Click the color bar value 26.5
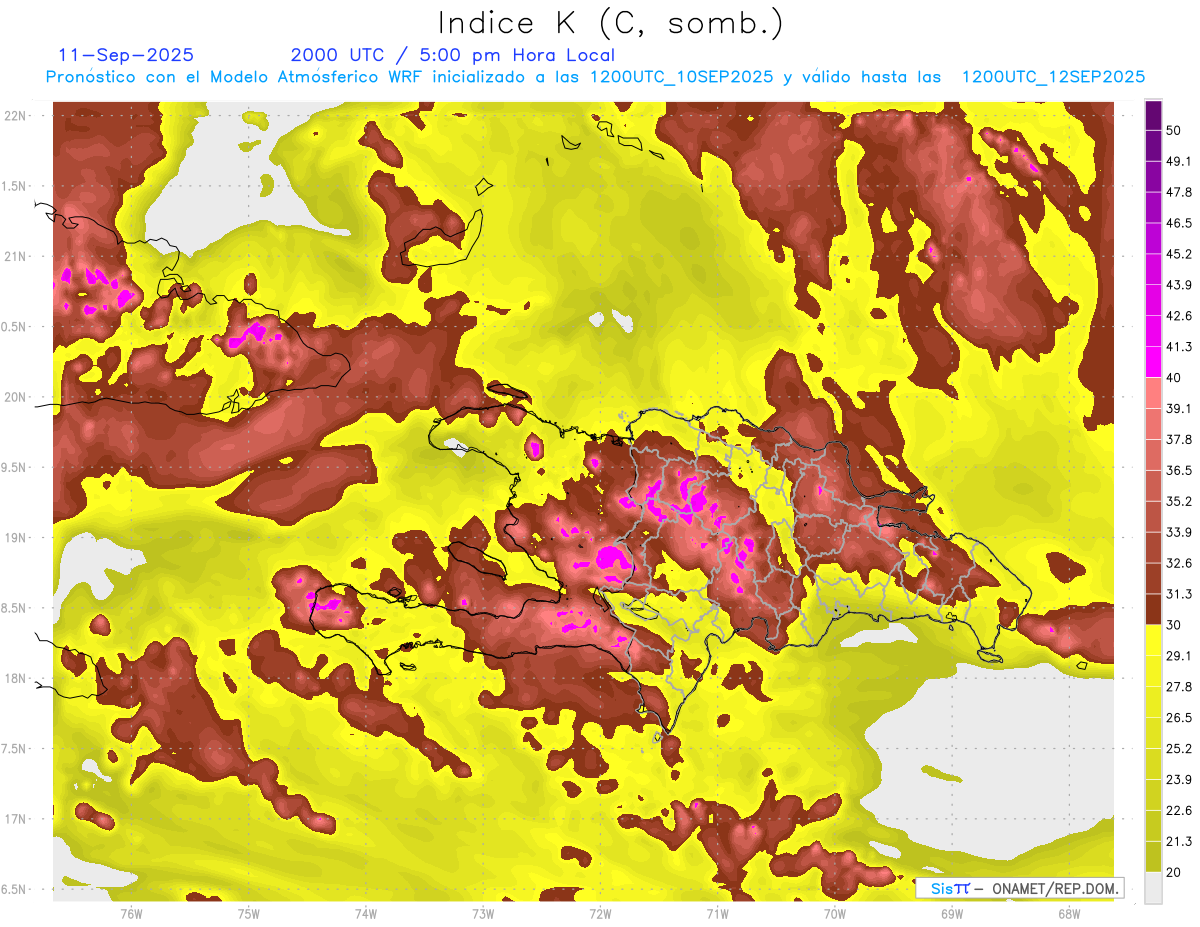 [1177, 718]
